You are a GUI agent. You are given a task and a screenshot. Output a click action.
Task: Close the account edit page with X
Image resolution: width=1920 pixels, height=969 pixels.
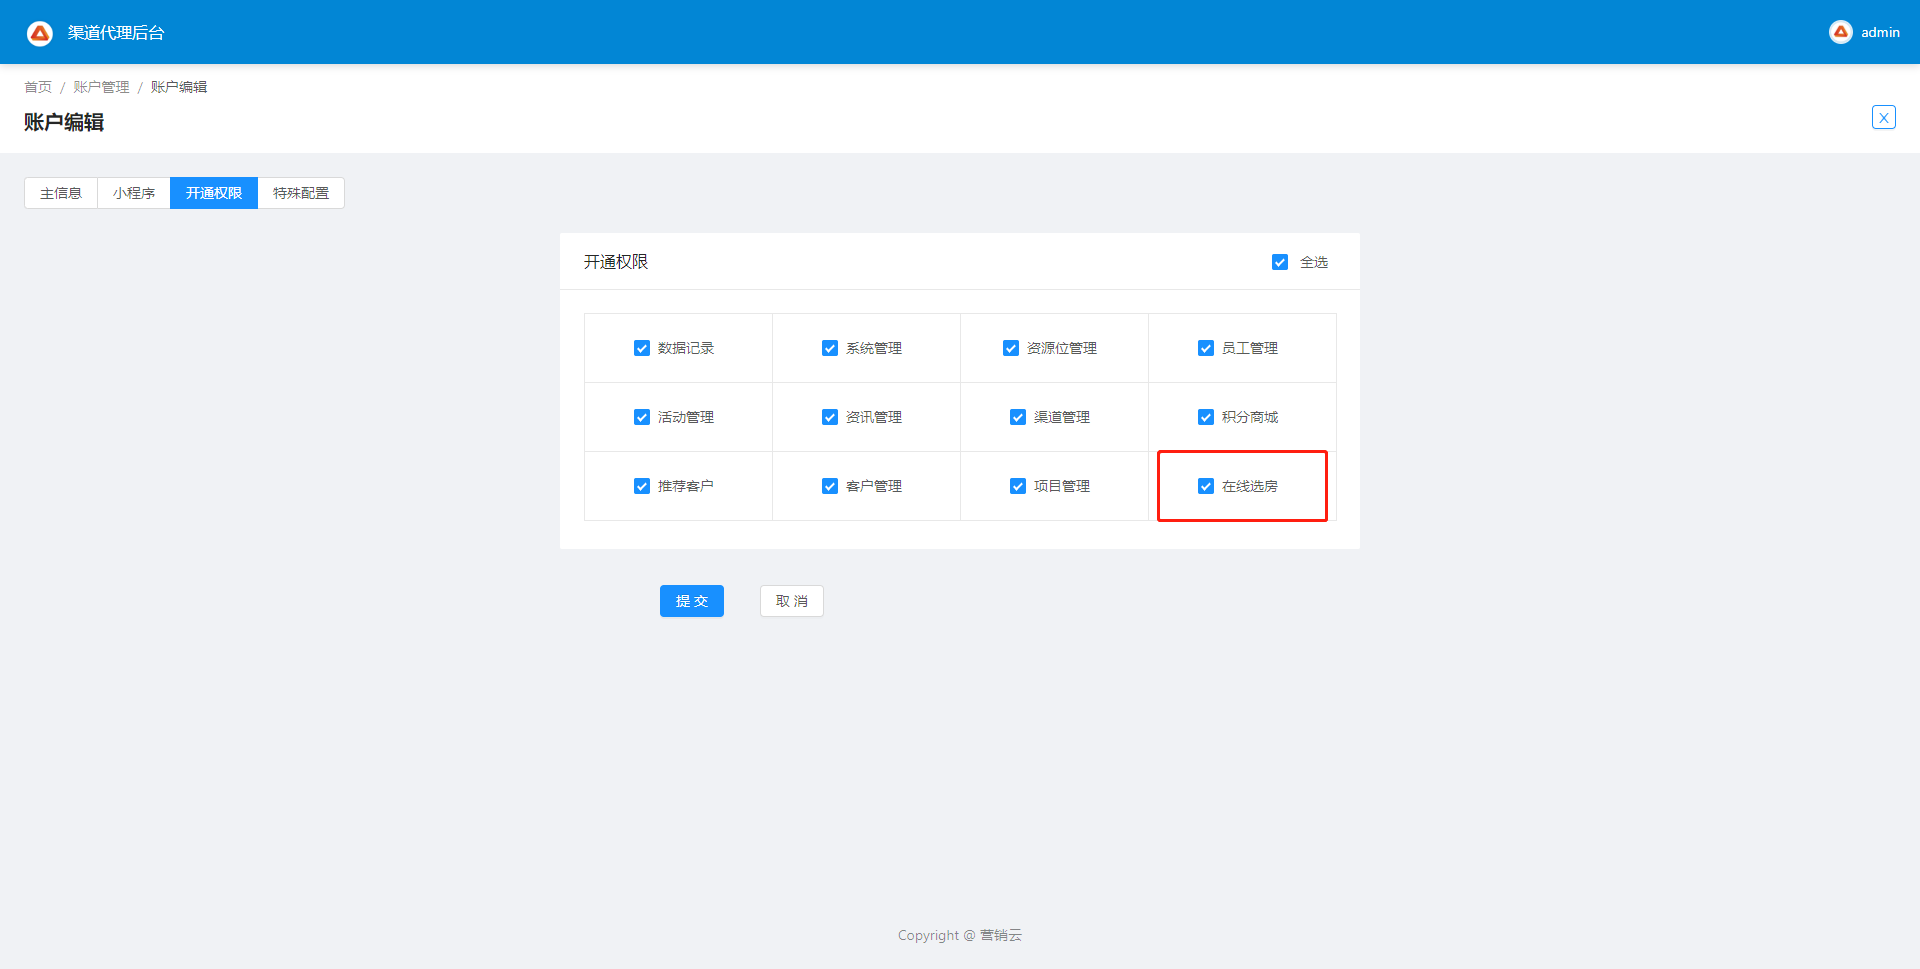pos(1884,117)
